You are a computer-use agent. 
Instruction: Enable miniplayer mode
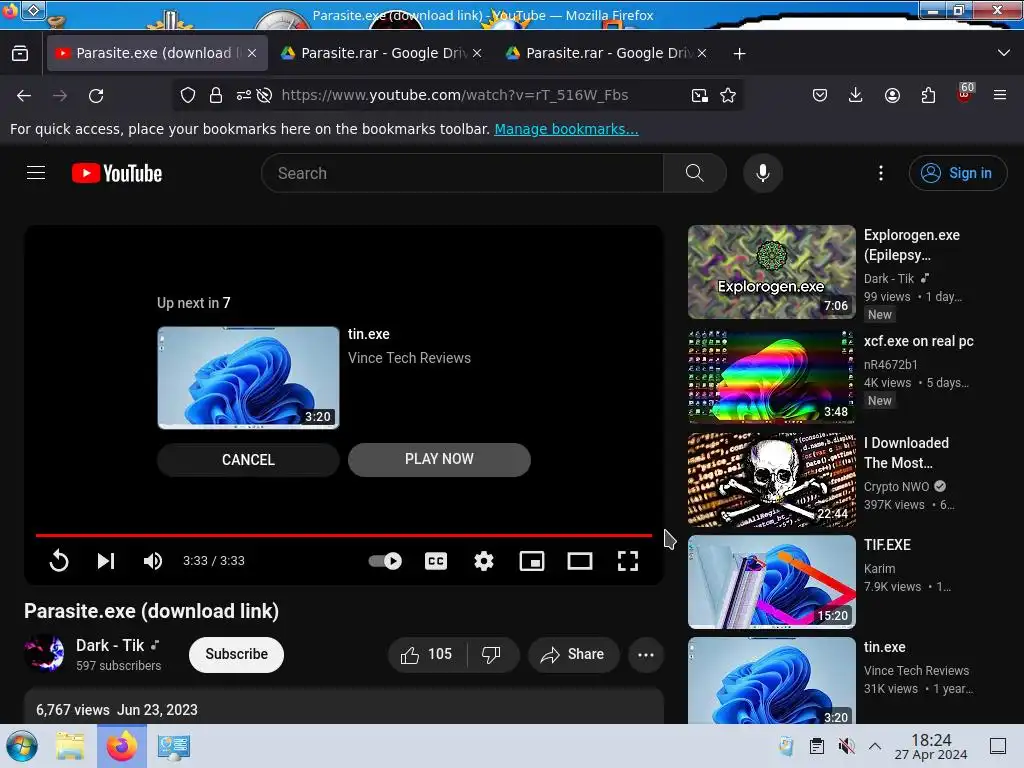pyautogui.click(x=532, y=561)
